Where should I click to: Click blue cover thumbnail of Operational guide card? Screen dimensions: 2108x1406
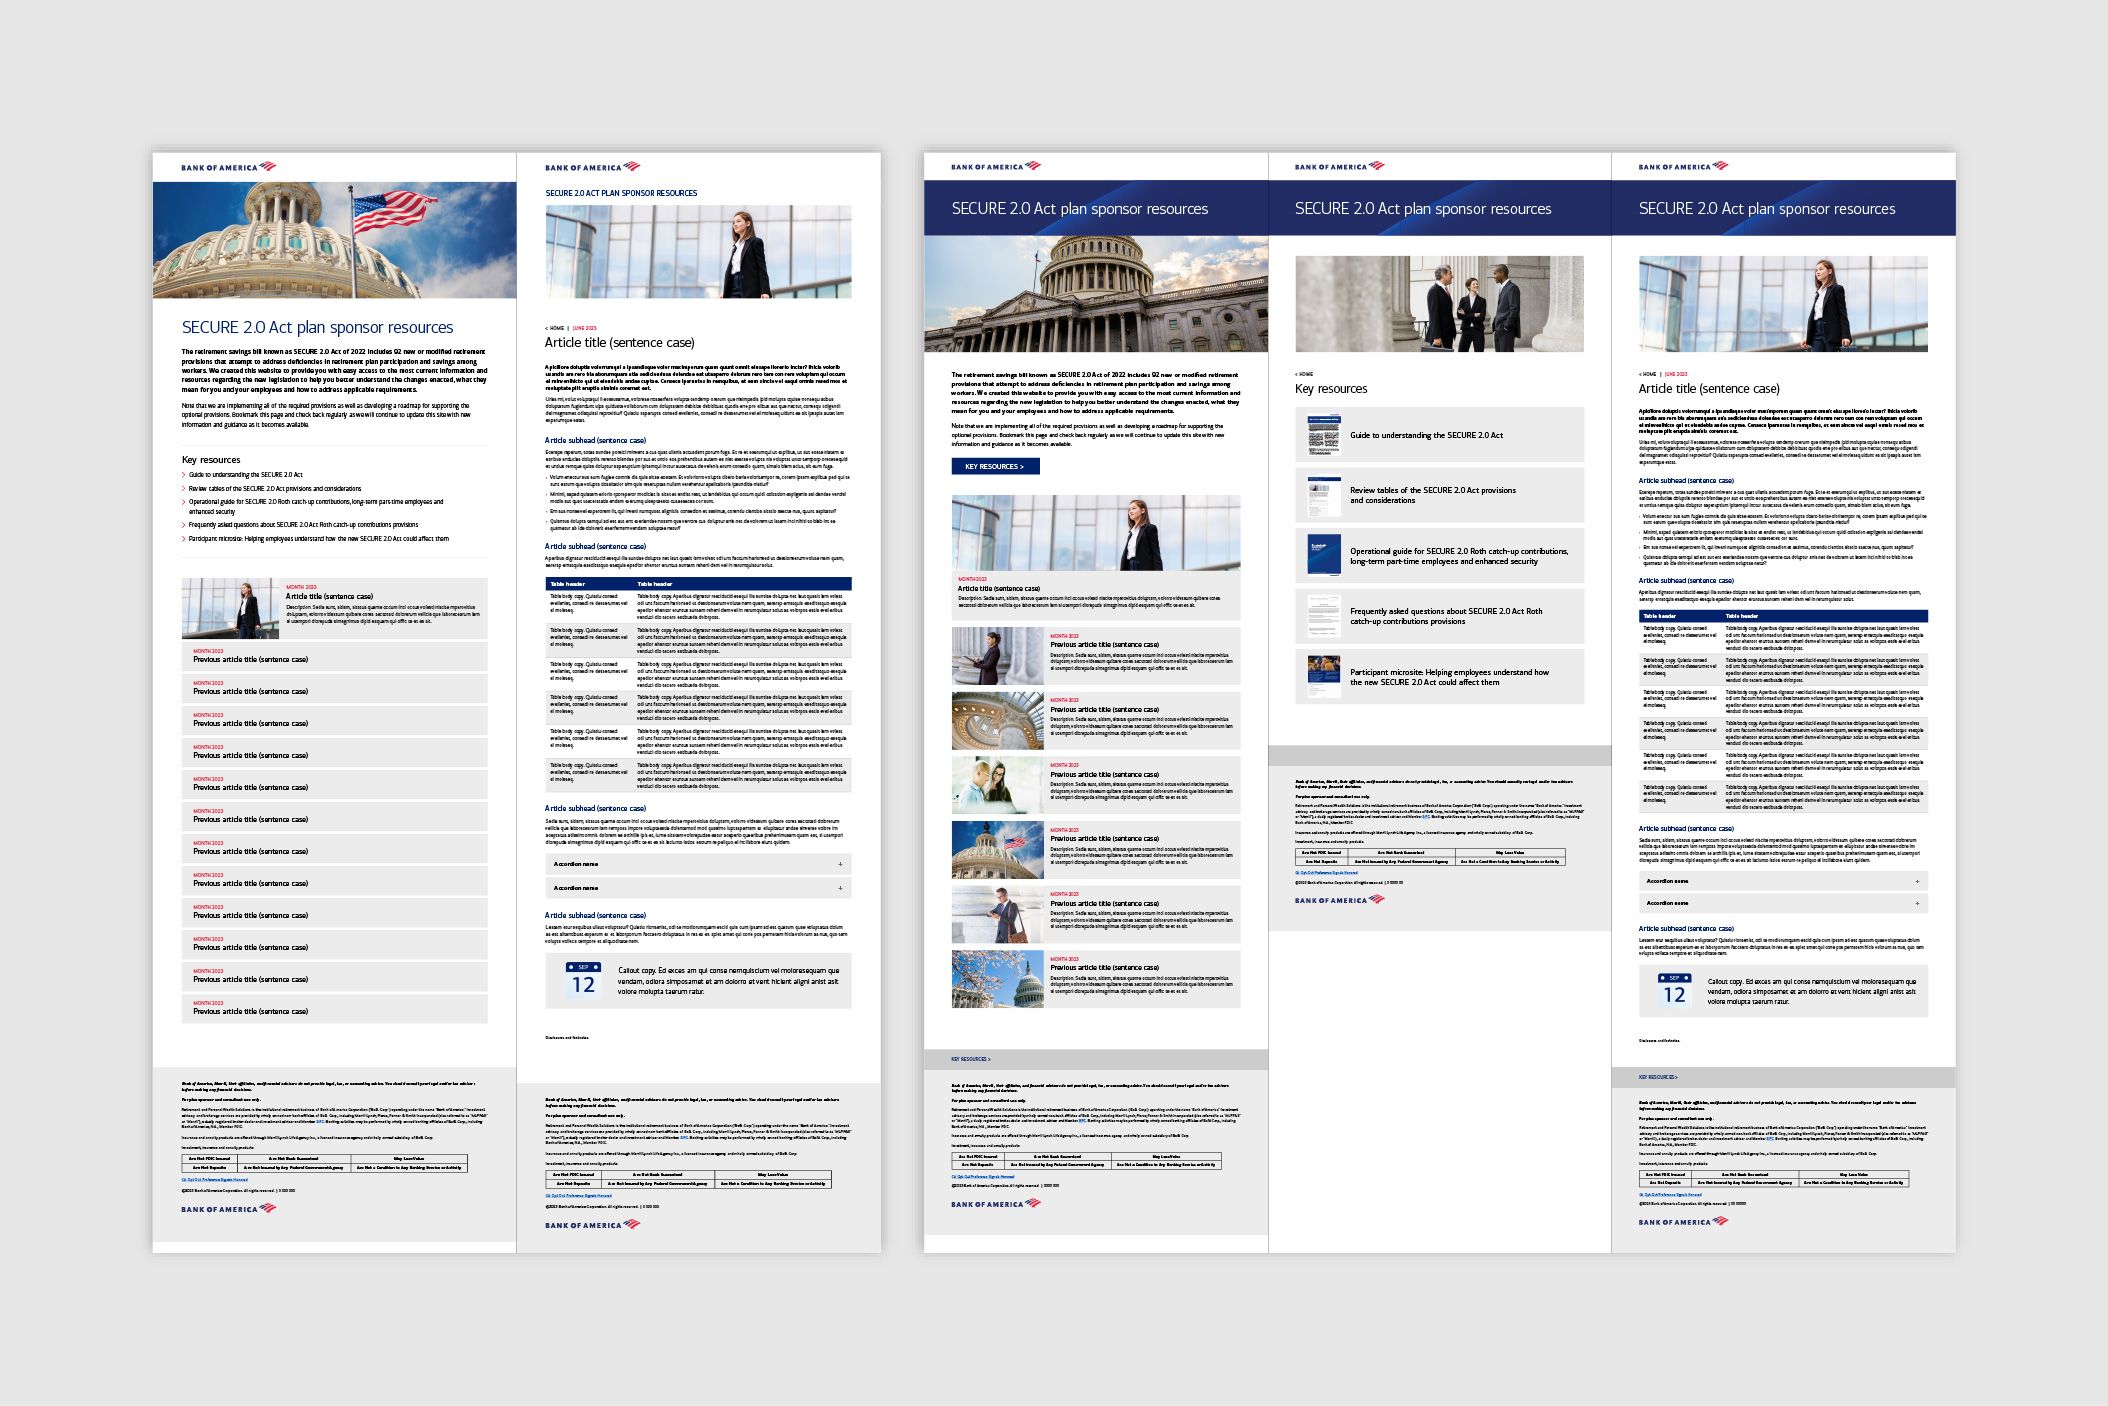(1323, 555)
